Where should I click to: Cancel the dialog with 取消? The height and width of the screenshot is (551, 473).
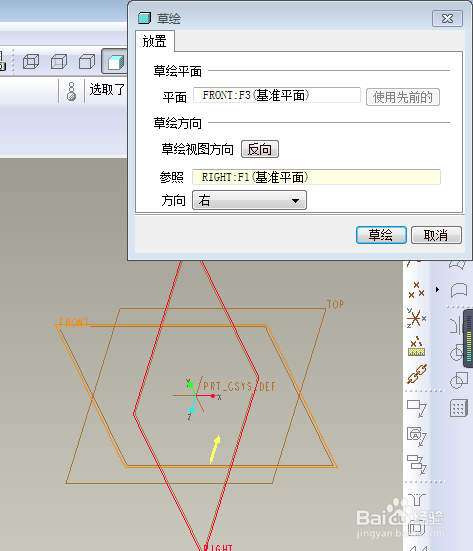(436, 235)
